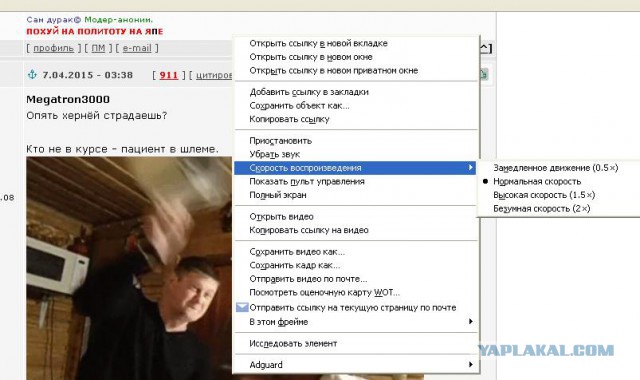640x380 pixels.
Task: Expand 'Скорость воспроизведения' submenu
Action: 355,168
